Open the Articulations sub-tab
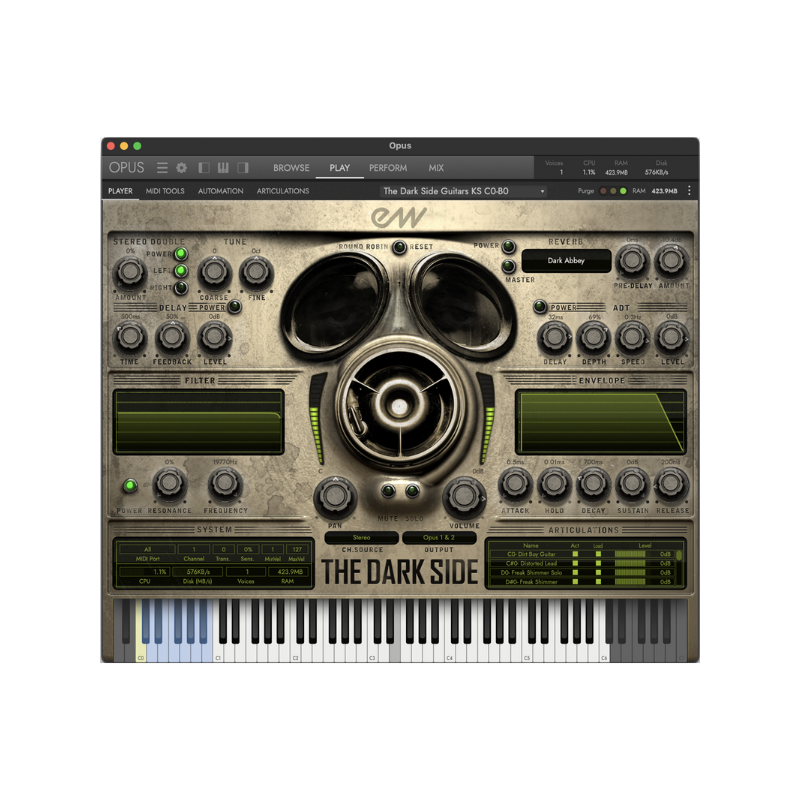 click(283, 191)
